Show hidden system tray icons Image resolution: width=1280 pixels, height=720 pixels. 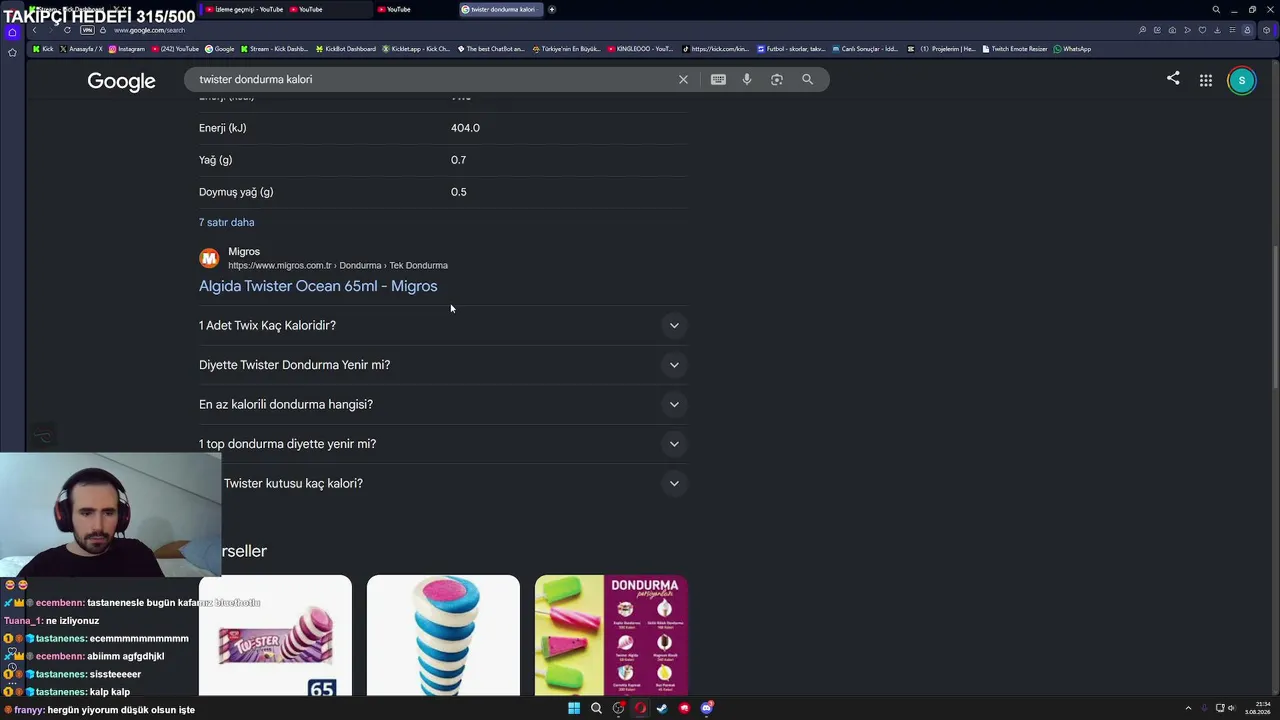[x=1188, y=708]
